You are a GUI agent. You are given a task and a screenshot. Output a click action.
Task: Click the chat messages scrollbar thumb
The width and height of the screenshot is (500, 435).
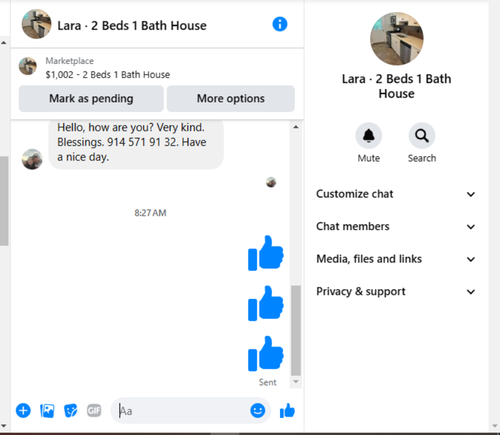[296, 330]
